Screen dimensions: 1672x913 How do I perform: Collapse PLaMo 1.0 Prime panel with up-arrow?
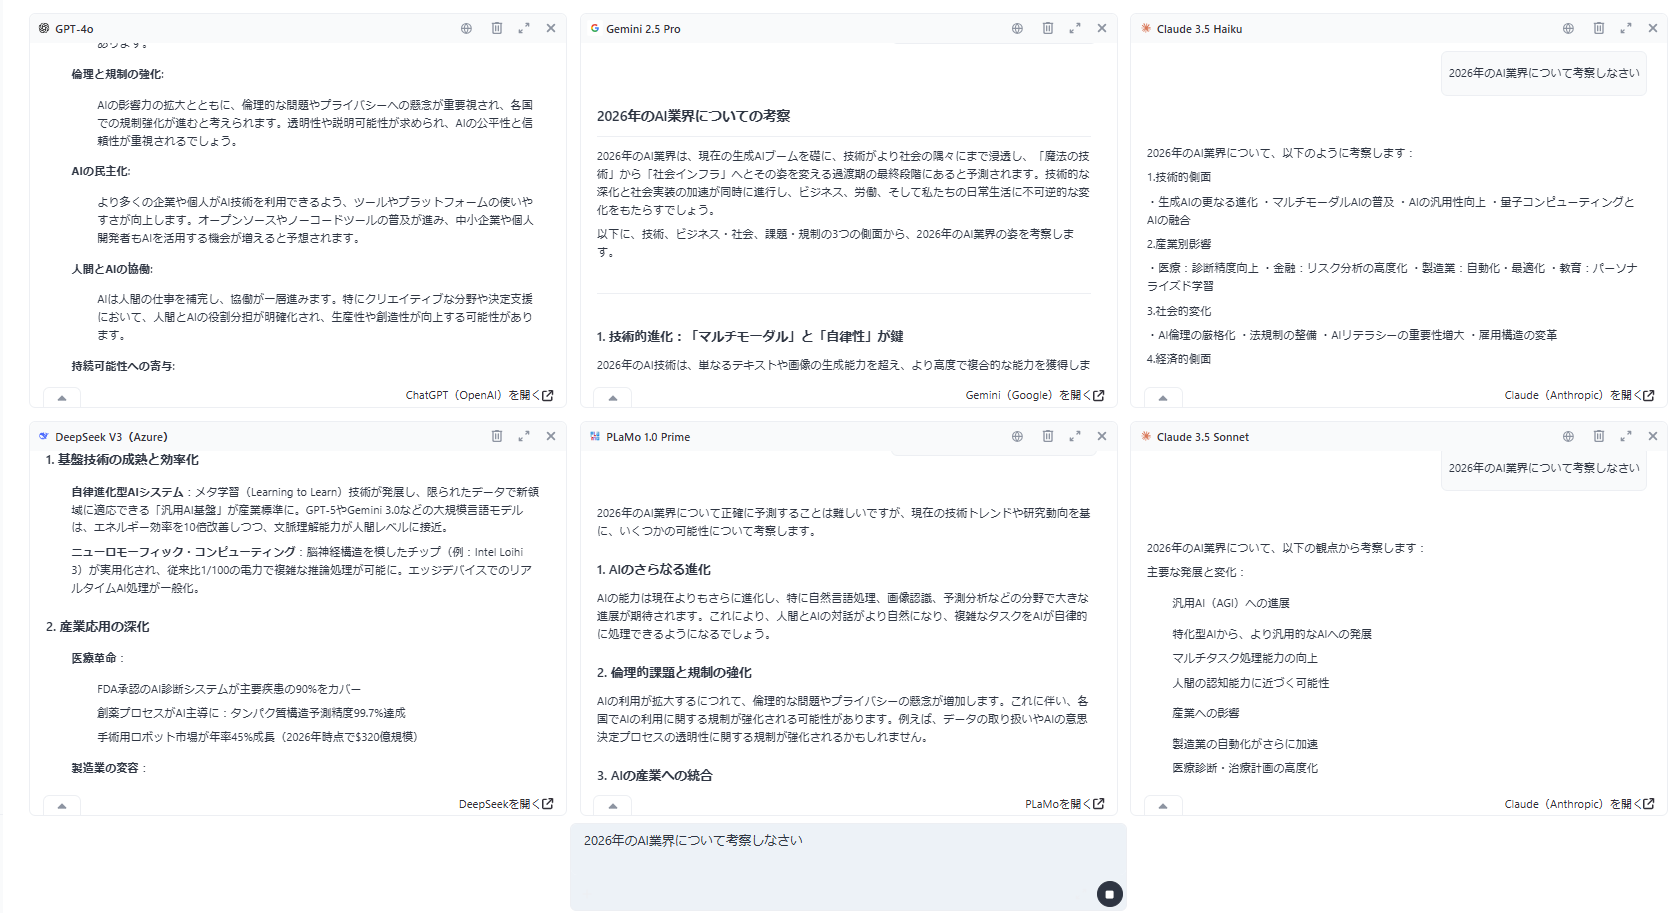(x=613, y=805)
